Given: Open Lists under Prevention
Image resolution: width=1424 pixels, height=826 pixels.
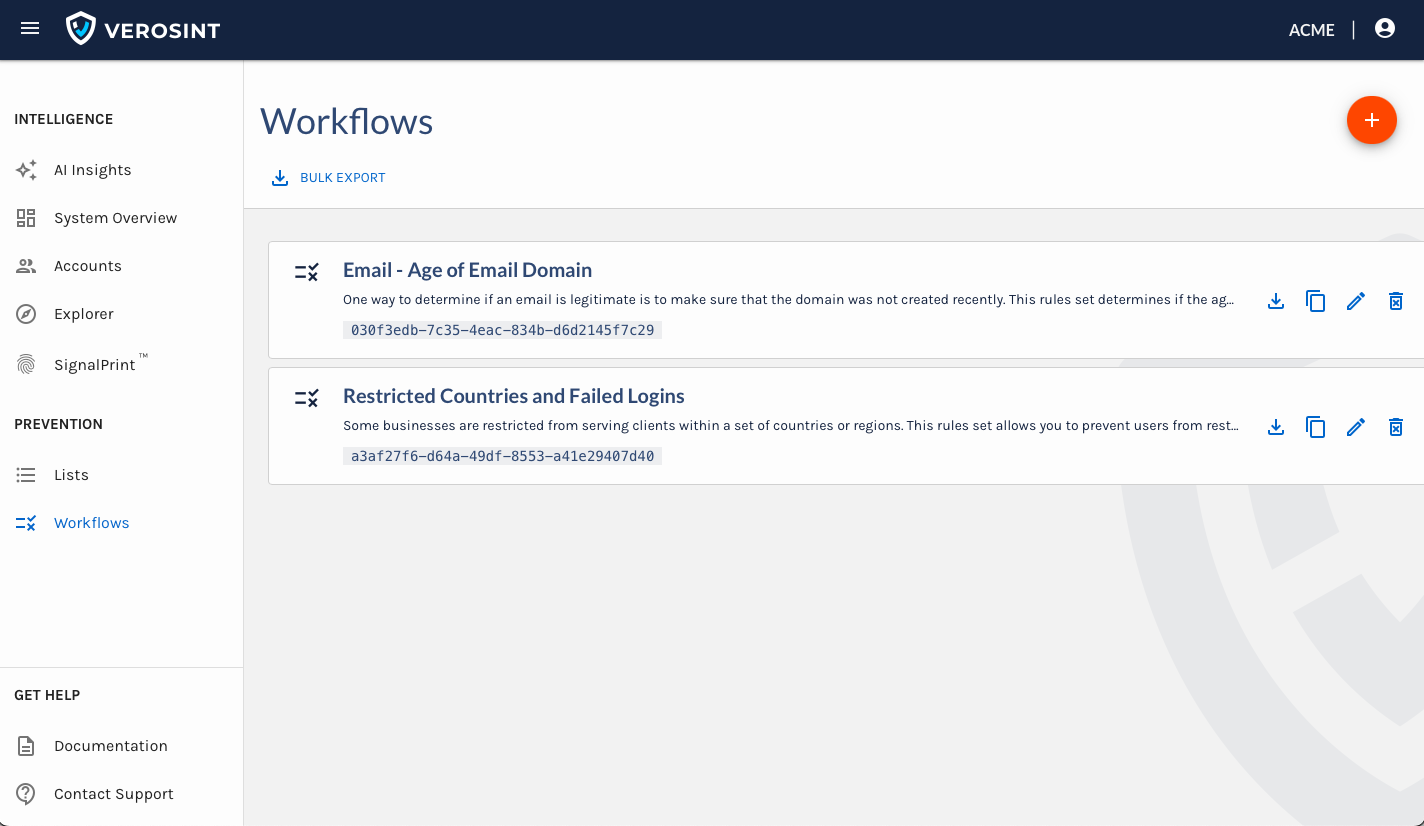Looking at the screenshot, I should point(71,475).
